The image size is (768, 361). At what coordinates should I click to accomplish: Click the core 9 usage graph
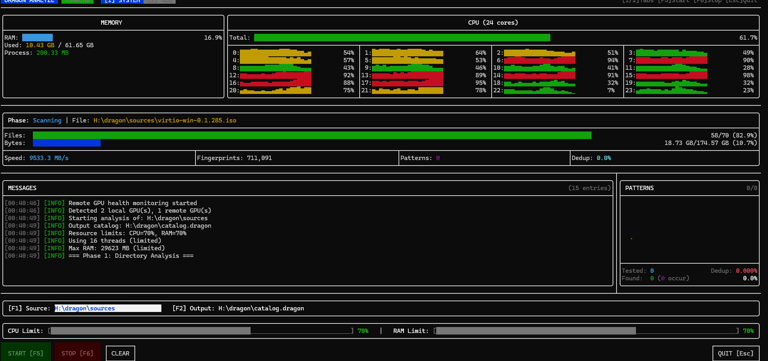click(408, 68)
